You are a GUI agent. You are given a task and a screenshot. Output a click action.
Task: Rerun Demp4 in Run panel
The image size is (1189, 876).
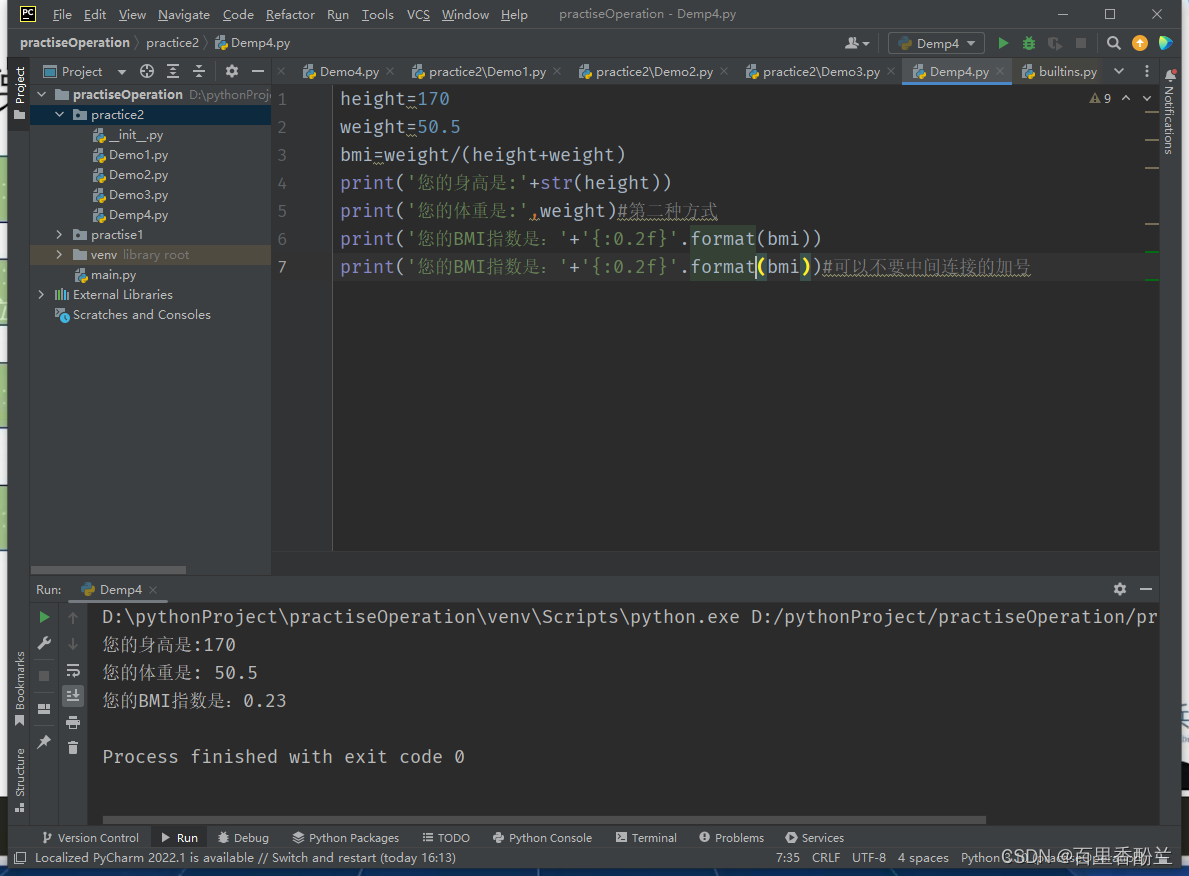[x=44, y=617]
